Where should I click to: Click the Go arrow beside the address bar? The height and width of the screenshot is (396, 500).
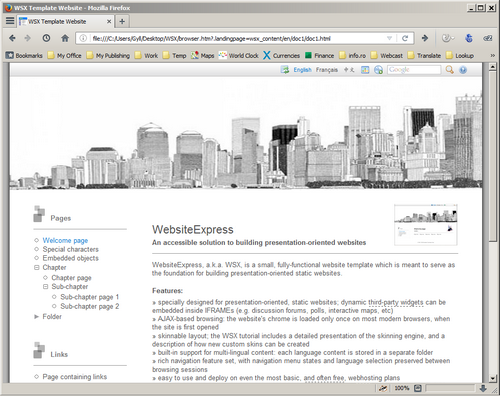coord(425,38)
